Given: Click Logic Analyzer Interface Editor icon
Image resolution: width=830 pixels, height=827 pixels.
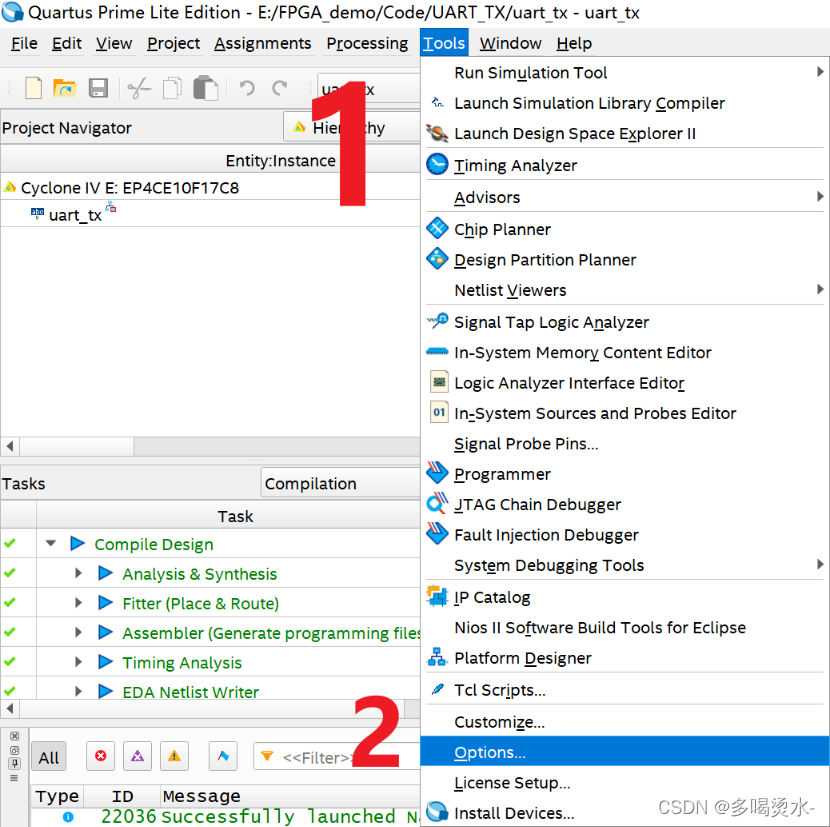Looking at the screenshot, I should pos(439,382).
